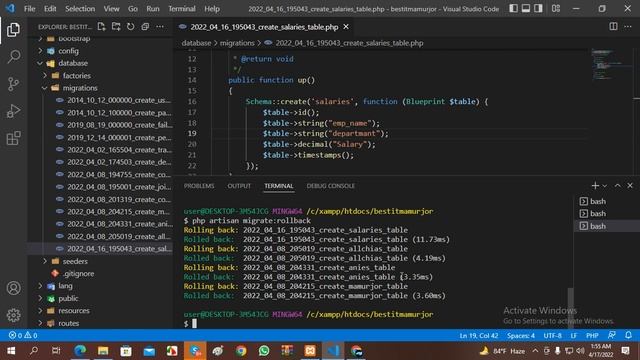Open the Go menu
This screenshot has width=640, height=360.
pos(133,9)
